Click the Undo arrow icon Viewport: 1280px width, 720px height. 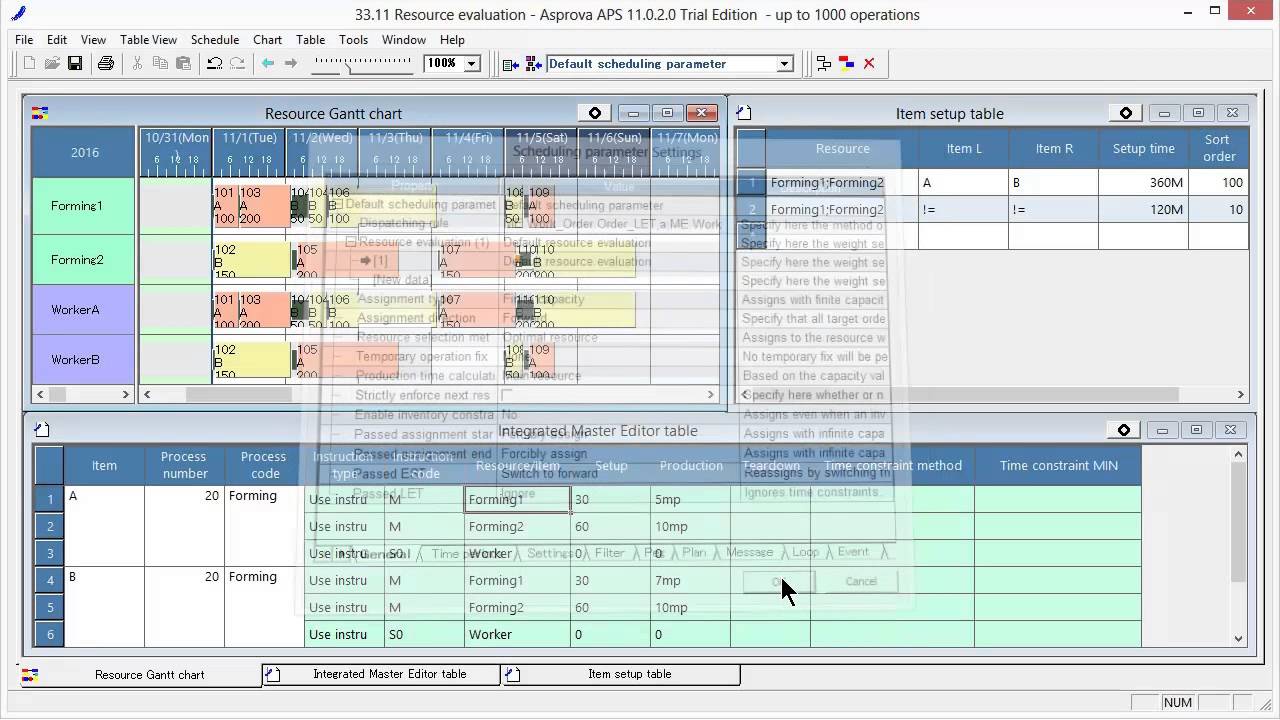coord(214,63)
